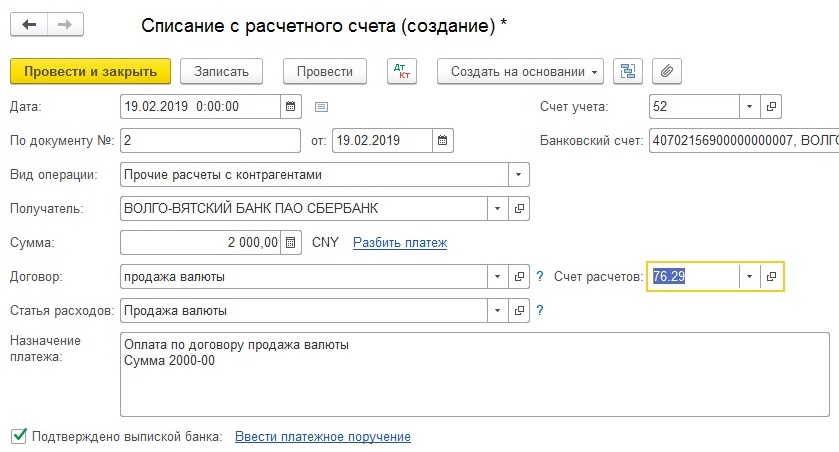839x452 pixels.
Task: Open calendar picker for Дата field
Action: pyautogui.click(x=290, y=106)
